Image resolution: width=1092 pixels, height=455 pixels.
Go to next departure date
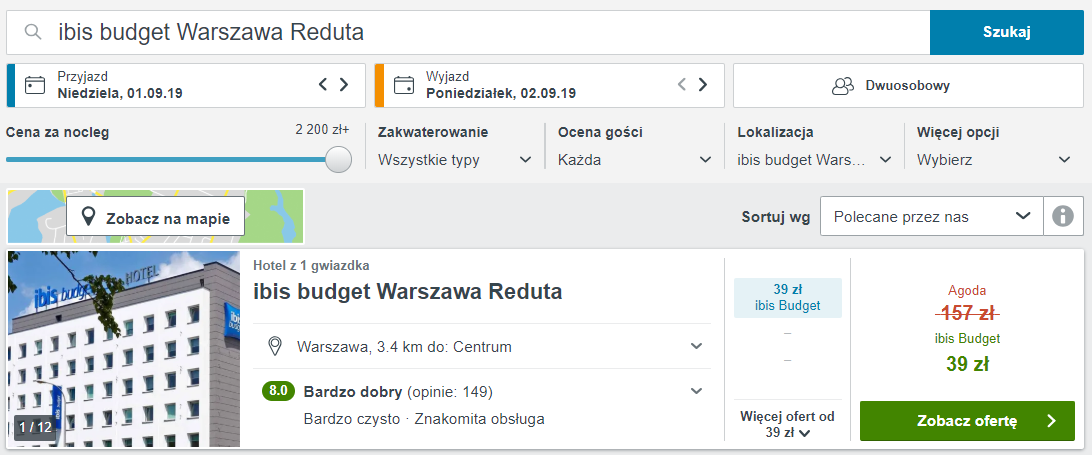pyautogui.click(x=703, y=84)
